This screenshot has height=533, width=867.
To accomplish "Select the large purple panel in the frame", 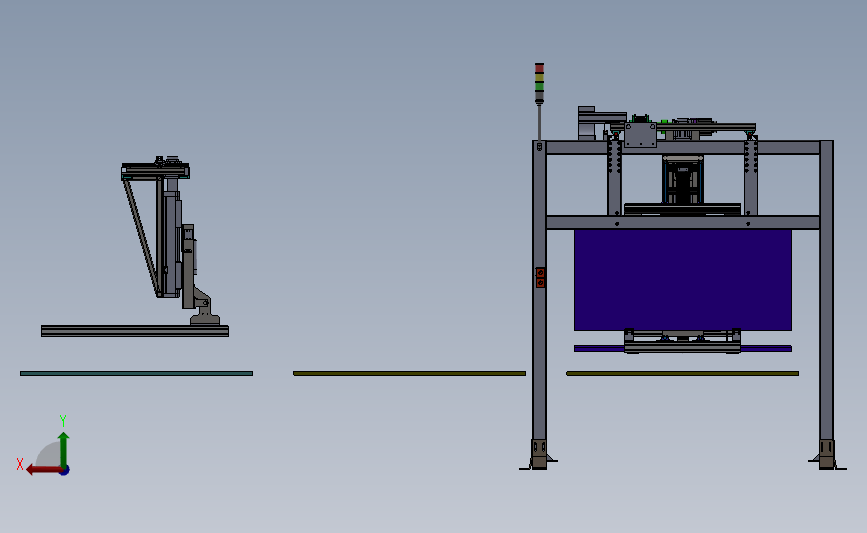I will tap(683, 280).
